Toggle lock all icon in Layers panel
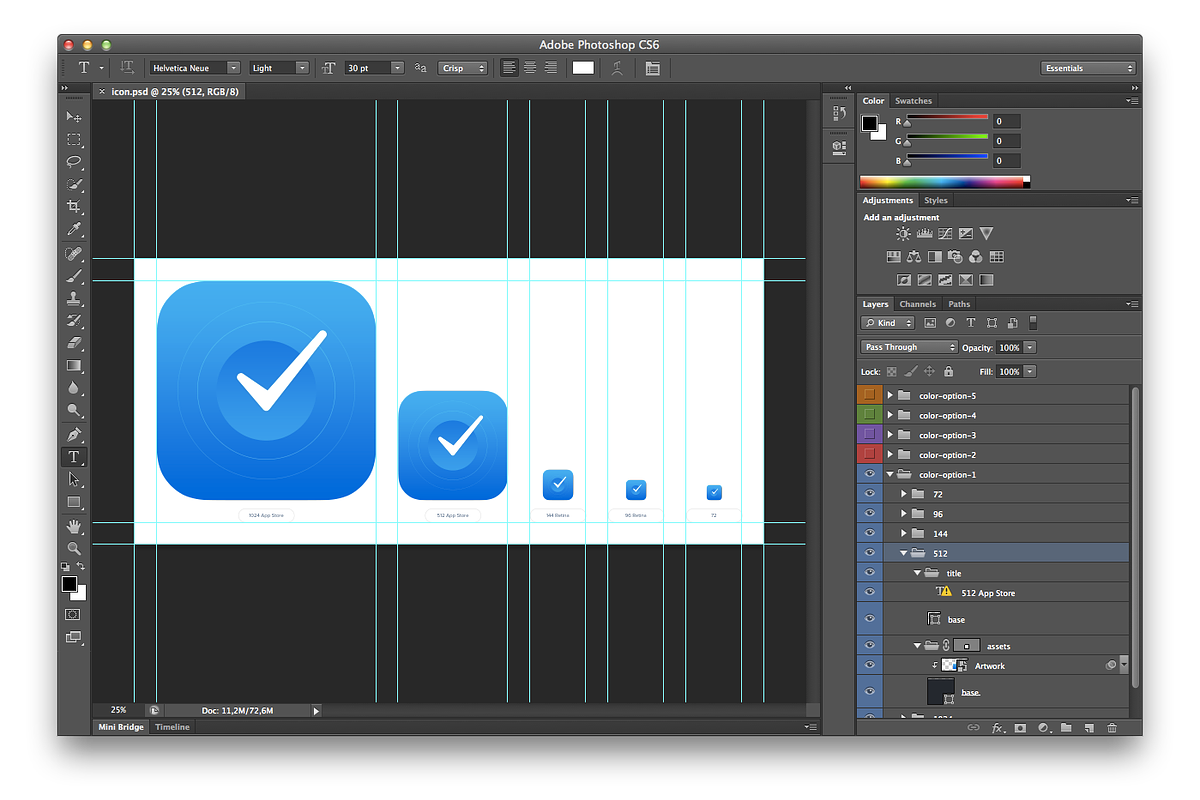The width and height of the screenshot is (1200, 800). click(x=948, y=371)
